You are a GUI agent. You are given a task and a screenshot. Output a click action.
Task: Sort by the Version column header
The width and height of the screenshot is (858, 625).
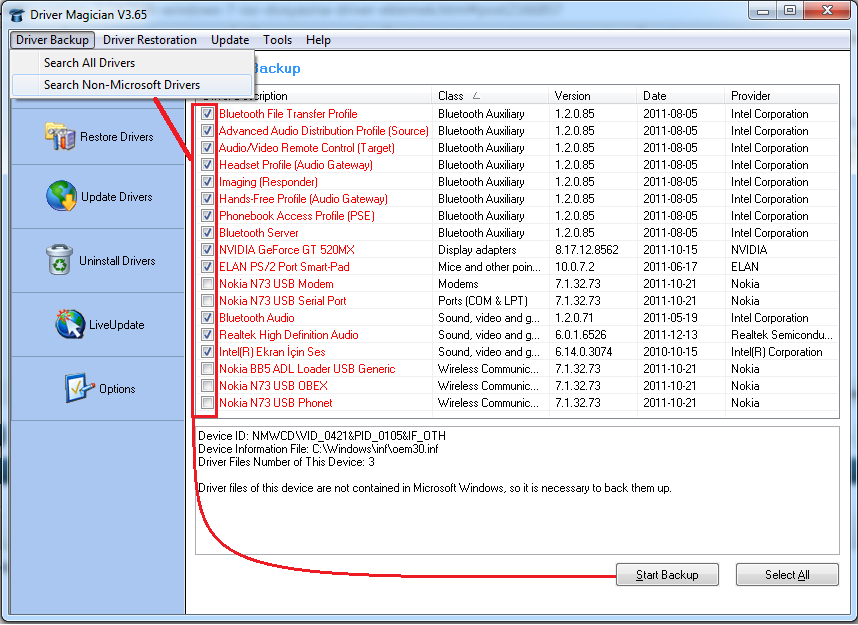click(593, 96)
